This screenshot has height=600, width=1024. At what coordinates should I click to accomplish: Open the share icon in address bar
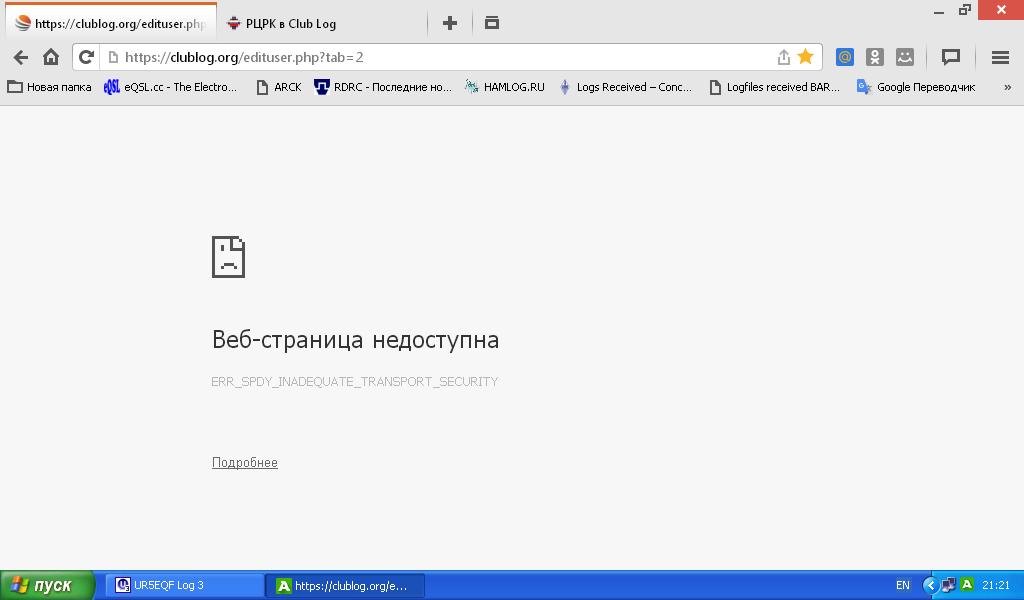783,57
